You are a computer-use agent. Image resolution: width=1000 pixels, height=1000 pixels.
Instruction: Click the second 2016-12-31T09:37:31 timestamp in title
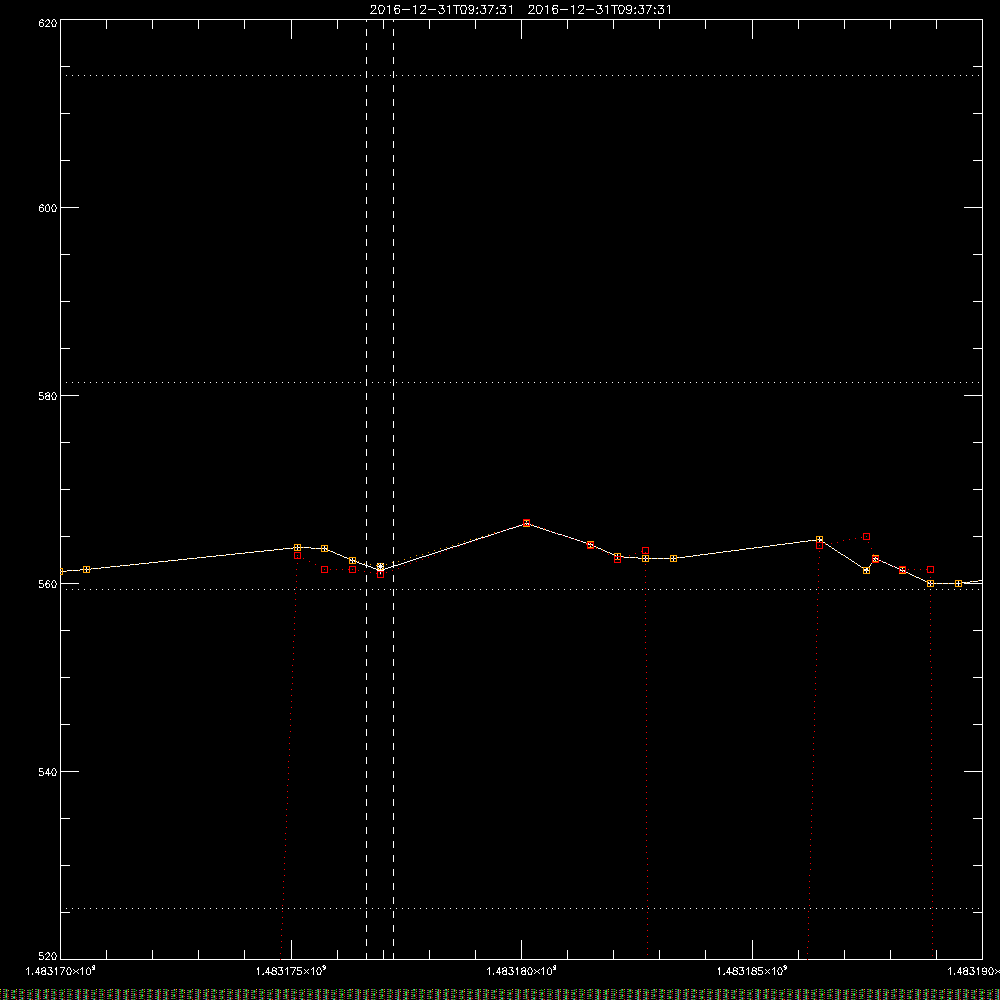[x=599, y=10]
